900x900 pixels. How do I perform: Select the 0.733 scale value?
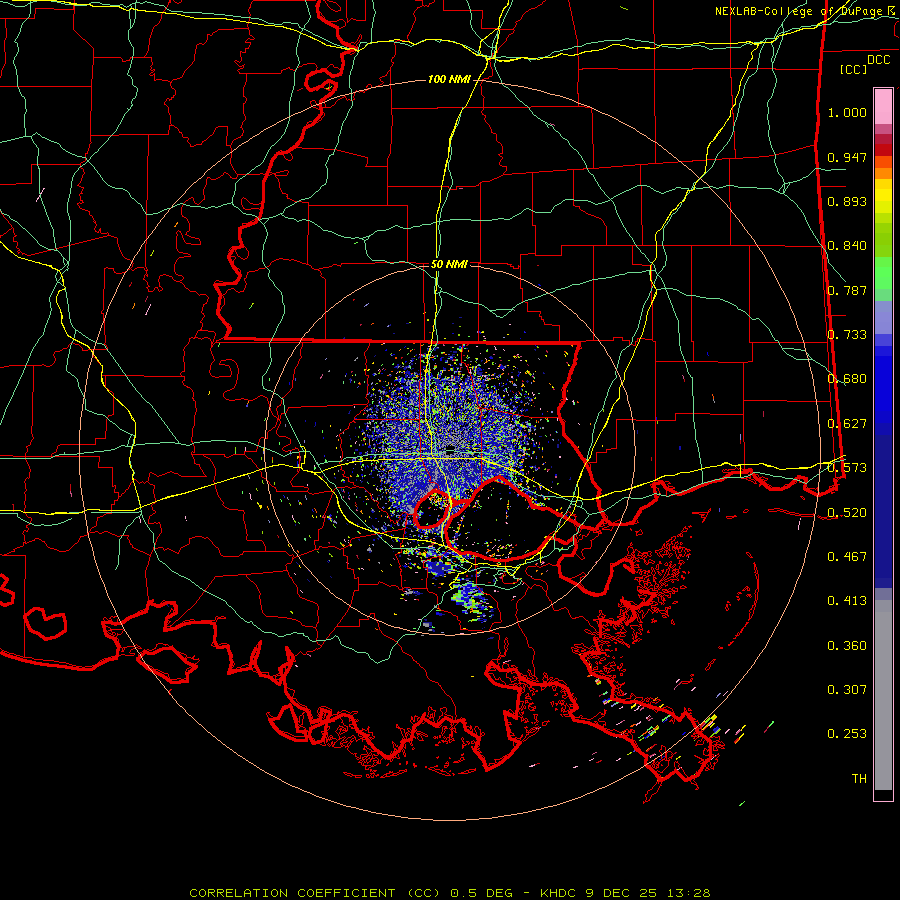point(847,335)
